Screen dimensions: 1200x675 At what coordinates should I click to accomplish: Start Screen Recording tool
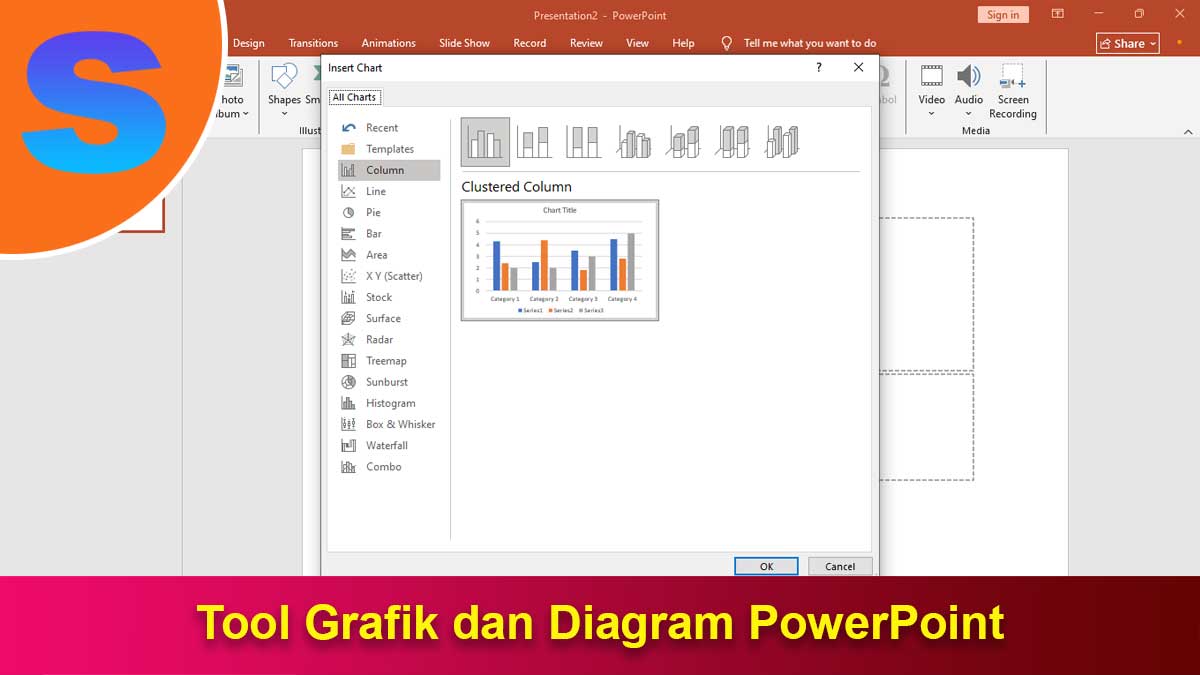click(x=1013, y=92)
